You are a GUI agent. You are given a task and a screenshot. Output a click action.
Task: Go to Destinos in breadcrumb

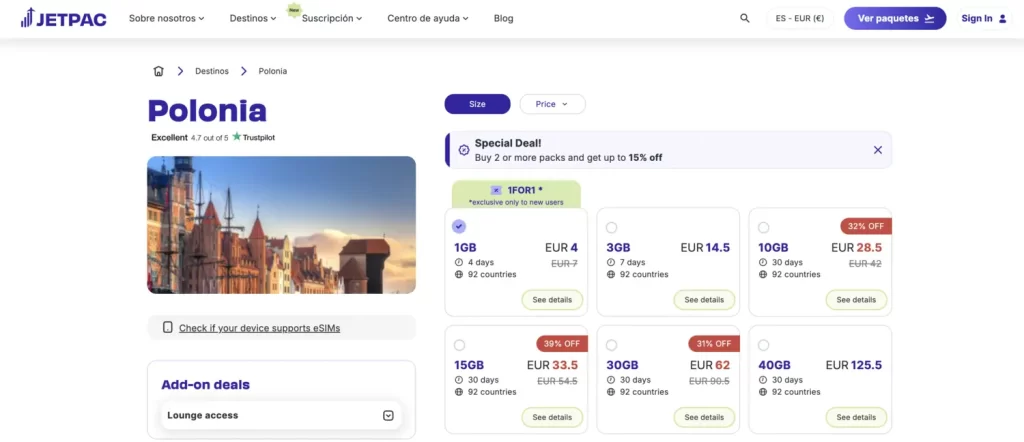pyautogui.click(x=212, y=71)
